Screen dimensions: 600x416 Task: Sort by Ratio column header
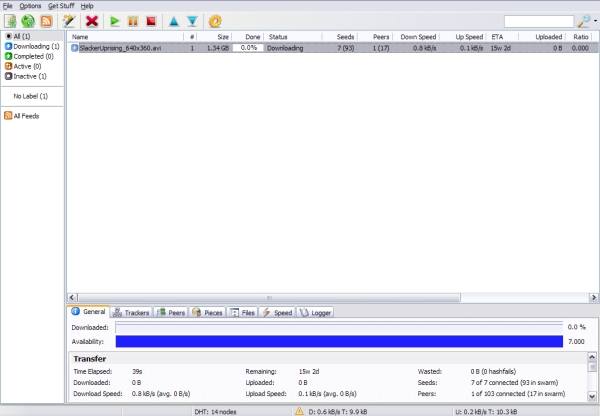click(579, 37)
